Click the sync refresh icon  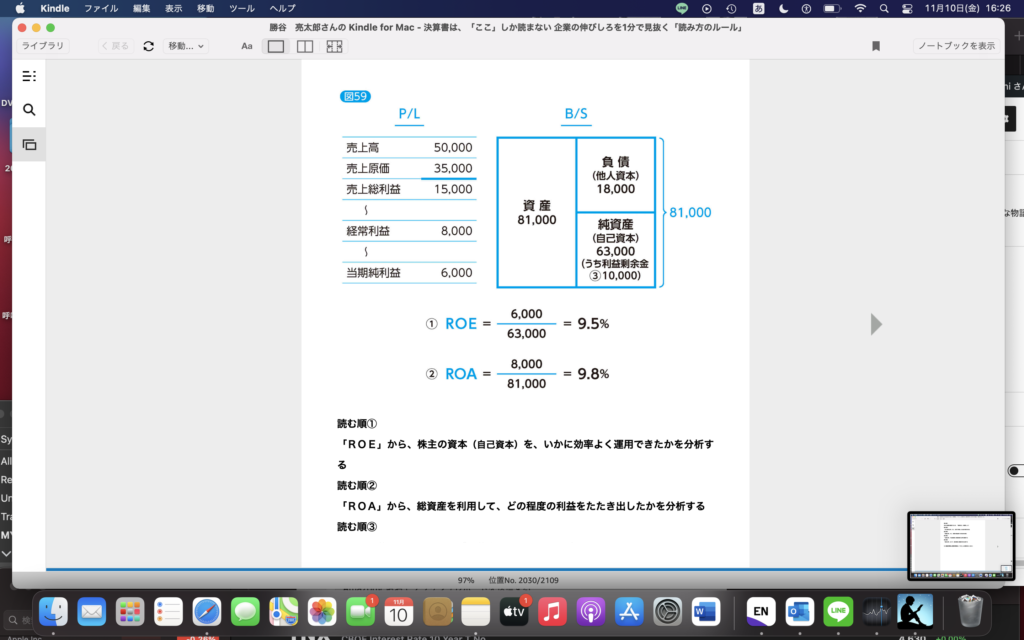pyautogui.click(x=148, y=46)
